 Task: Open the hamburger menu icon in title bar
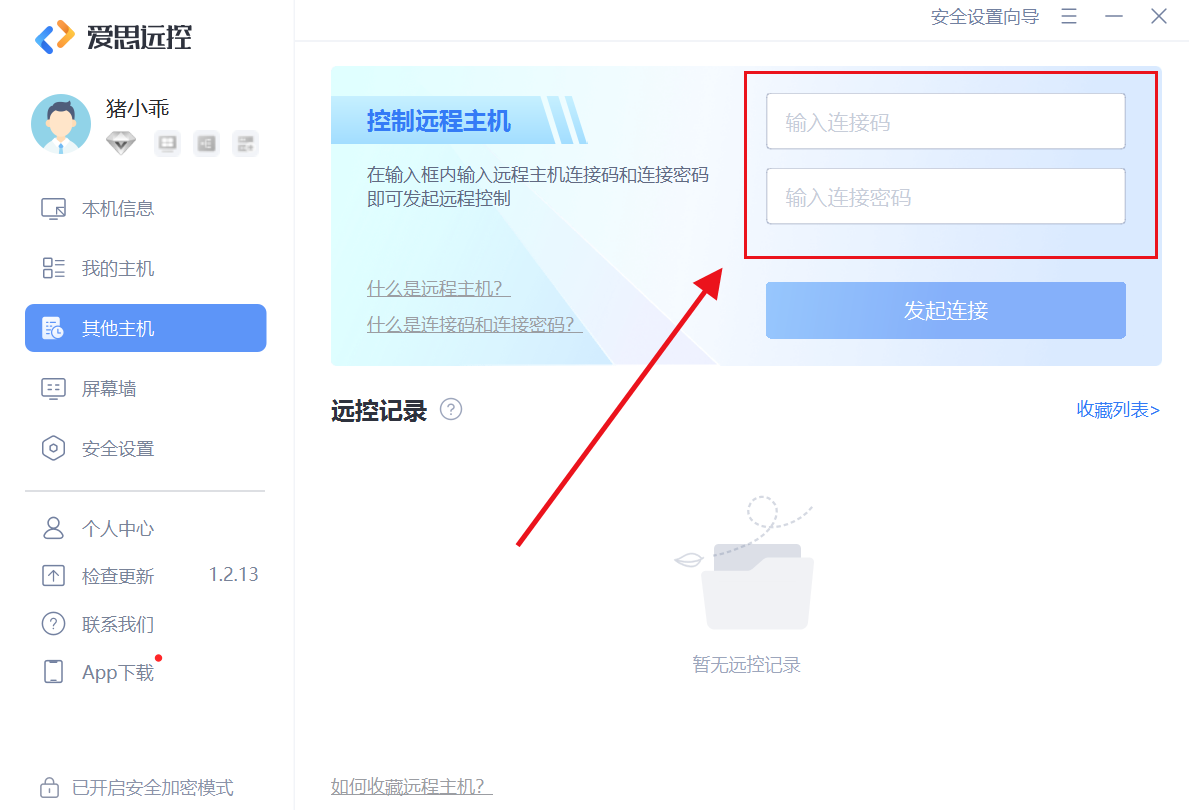point(1069,17)
